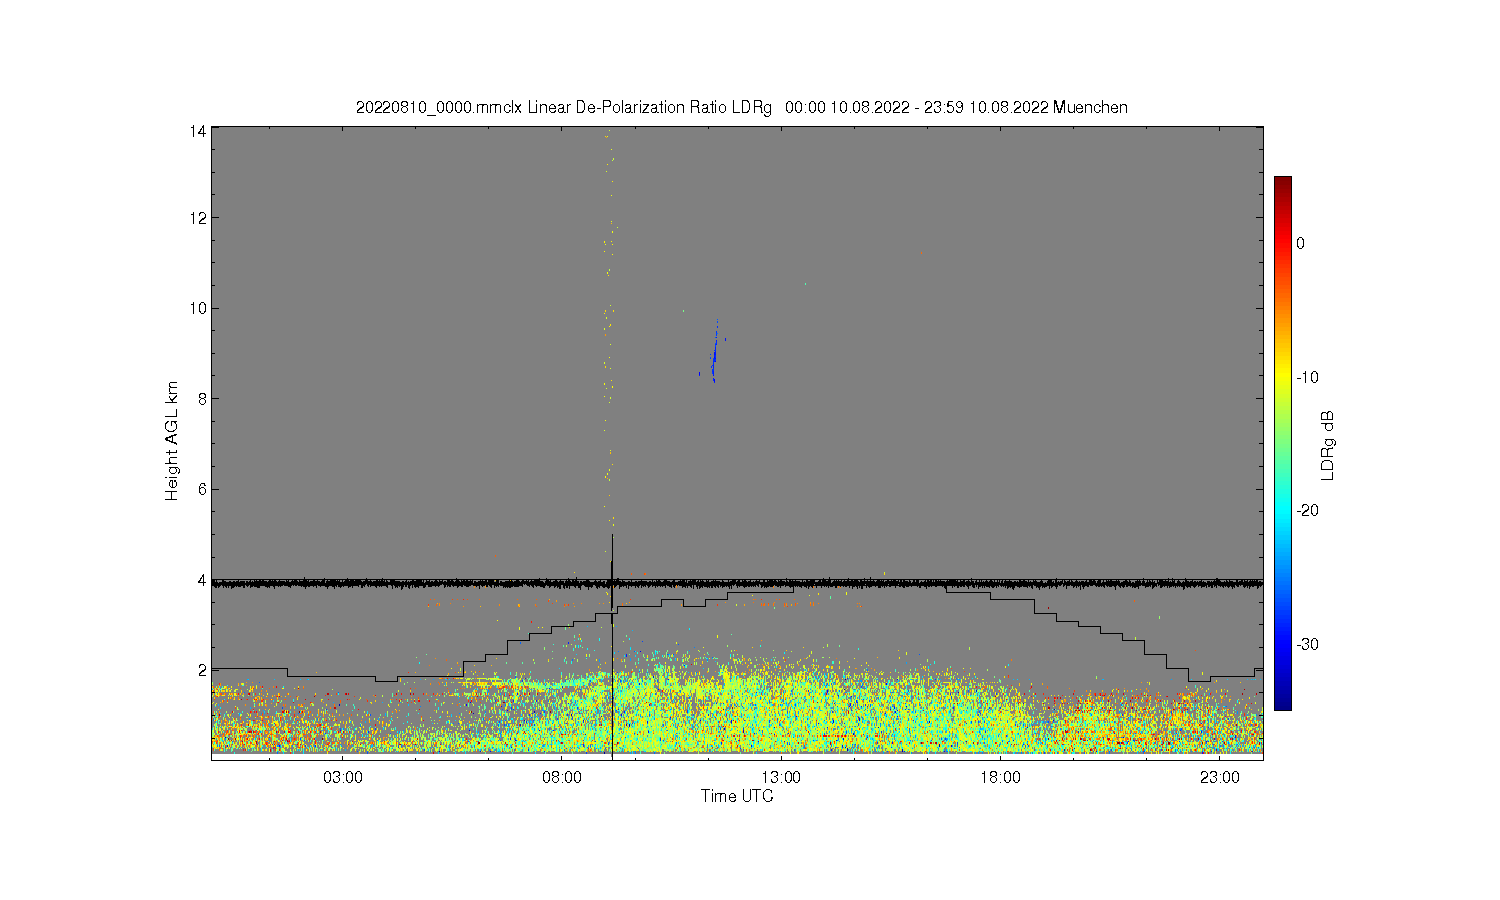Screen dimensions: 1500x900
Task: Click the 8 km height tick label
Action: click(x=202, y=398)
